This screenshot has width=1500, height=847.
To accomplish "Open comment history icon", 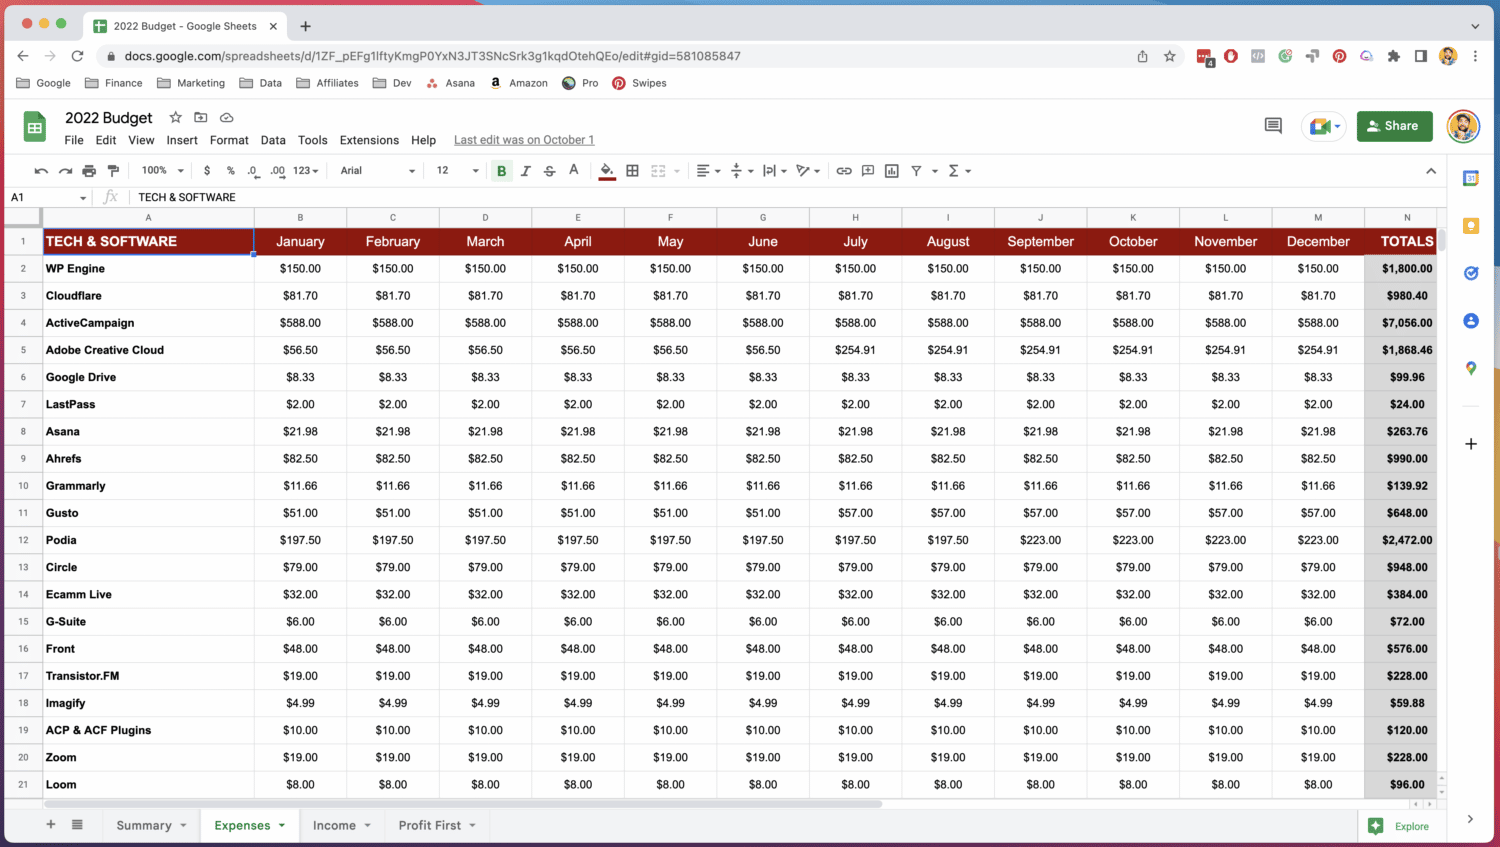I will click(x=1273, y=126).
